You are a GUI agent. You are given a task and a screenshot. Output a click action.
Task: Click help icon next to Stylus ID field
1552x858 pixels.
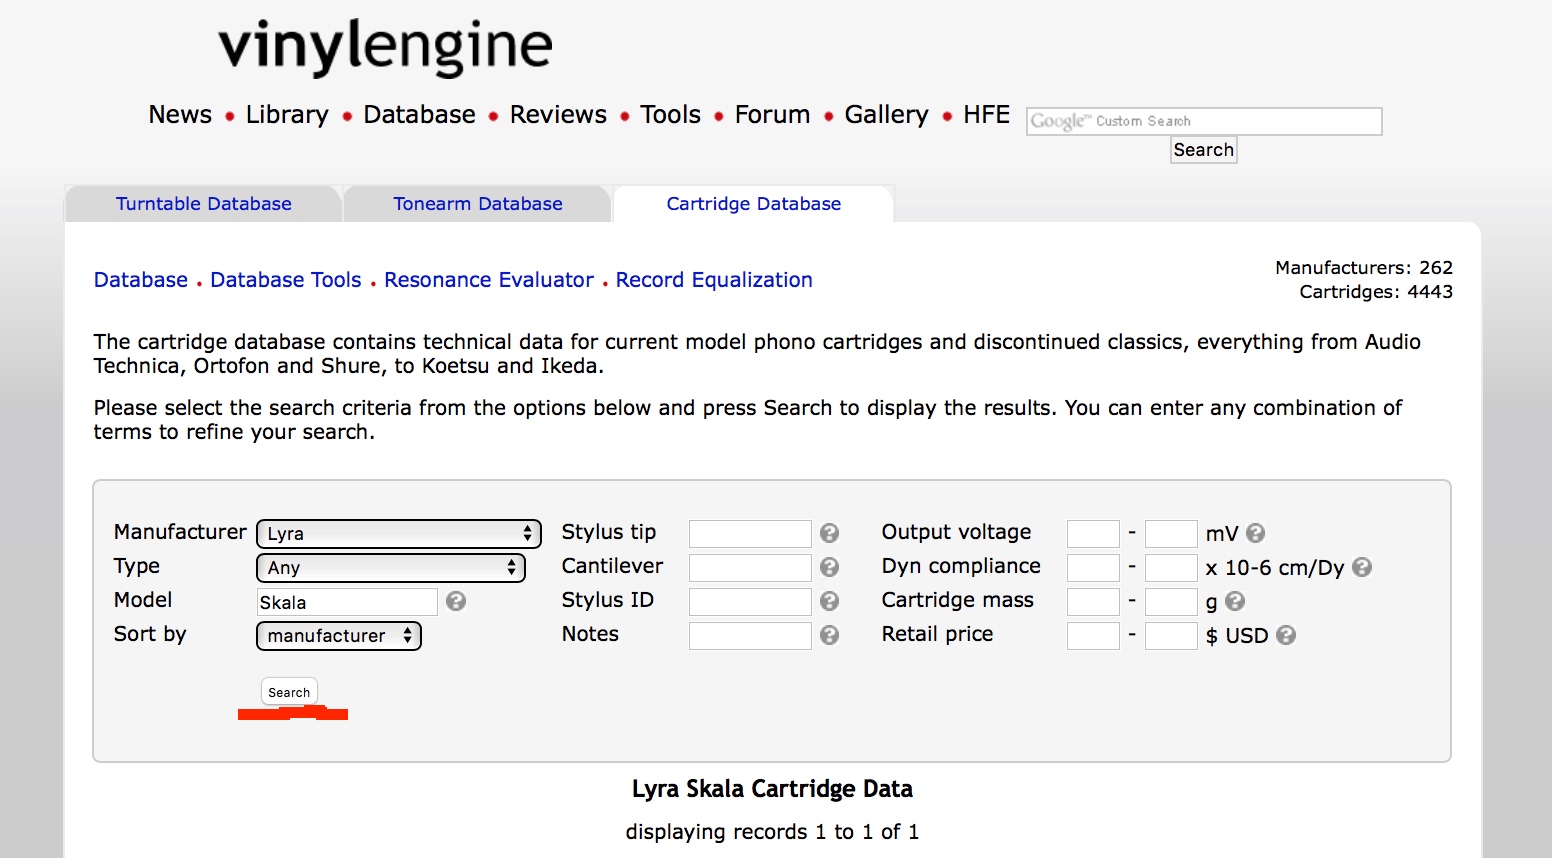coord(829,601)
